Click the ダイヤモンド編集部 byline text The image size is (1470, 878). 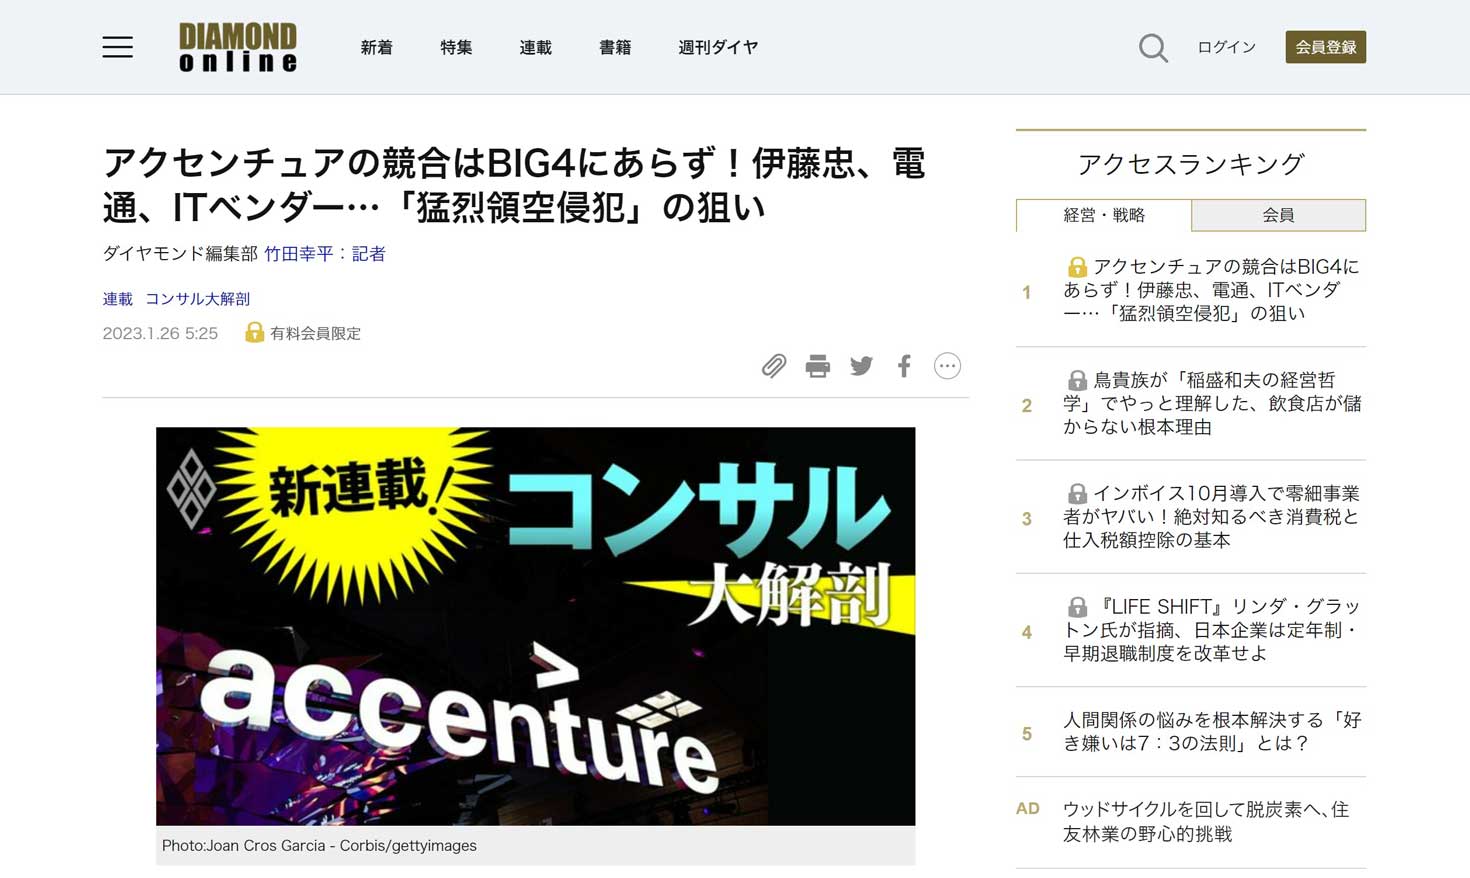click(x=180, y=254)
